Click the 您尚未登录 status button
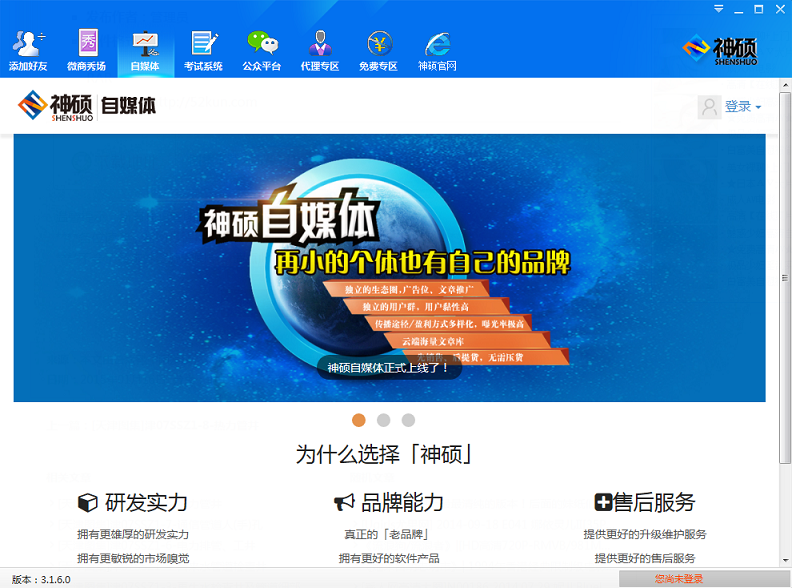Viewport: 792px width, 588px height. tap(679, 579)
